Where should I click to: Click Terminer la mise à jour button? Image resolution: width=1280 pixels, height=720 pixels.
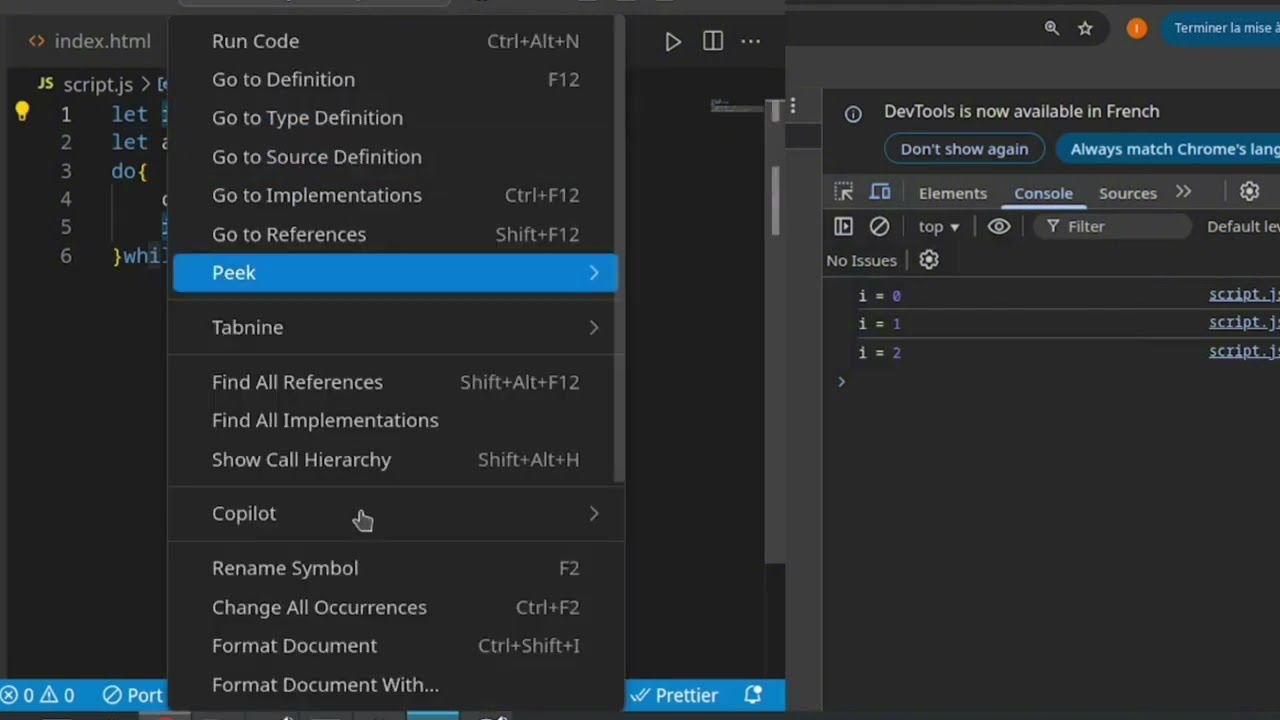(x=1221, y=28)
